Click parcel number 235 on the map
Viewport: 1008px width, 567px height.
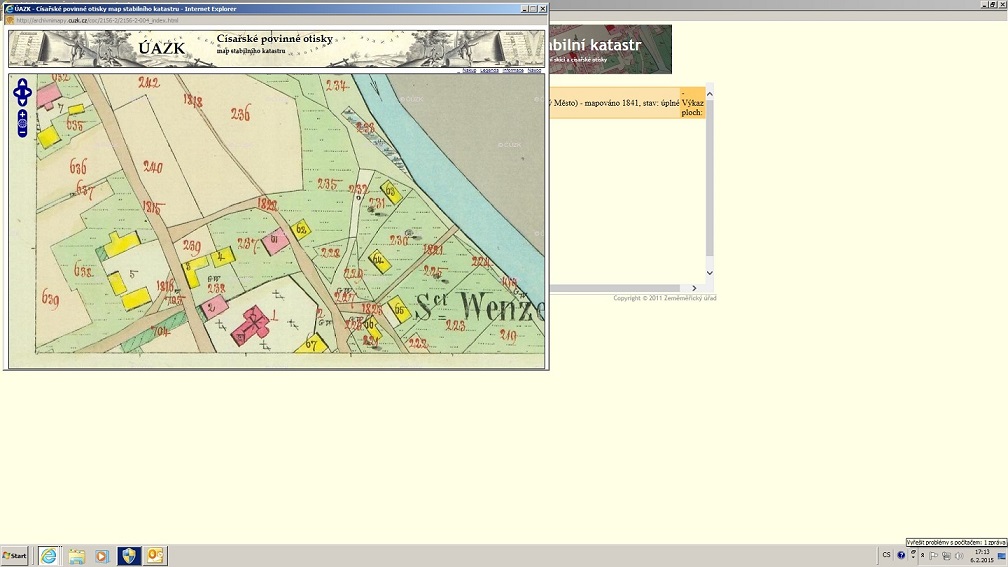click(x=327, y=184)
